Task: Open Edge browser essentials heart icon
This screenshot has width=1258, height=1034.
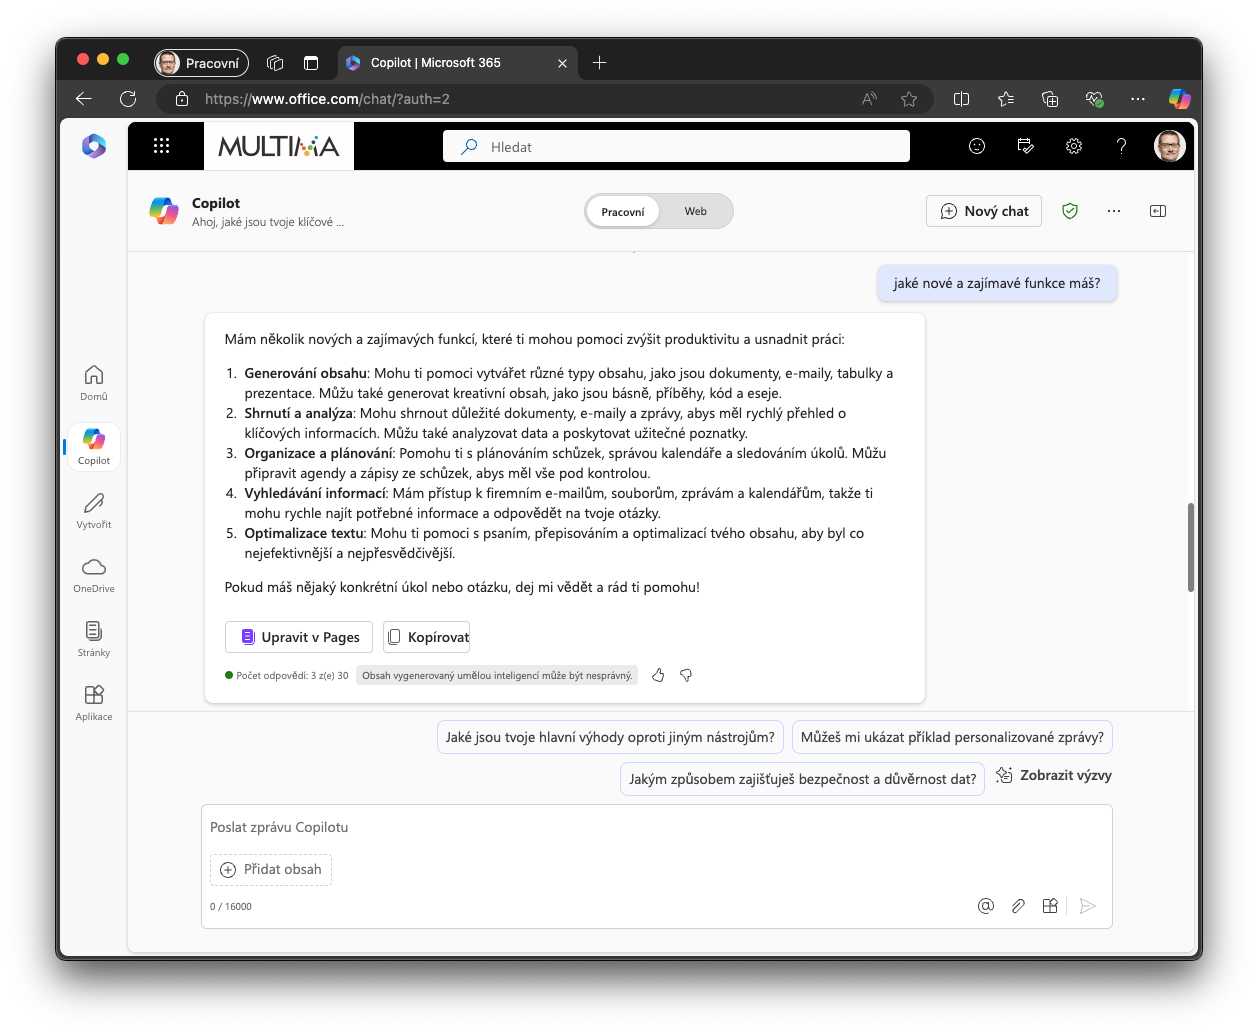Action: coord(1094,99)
